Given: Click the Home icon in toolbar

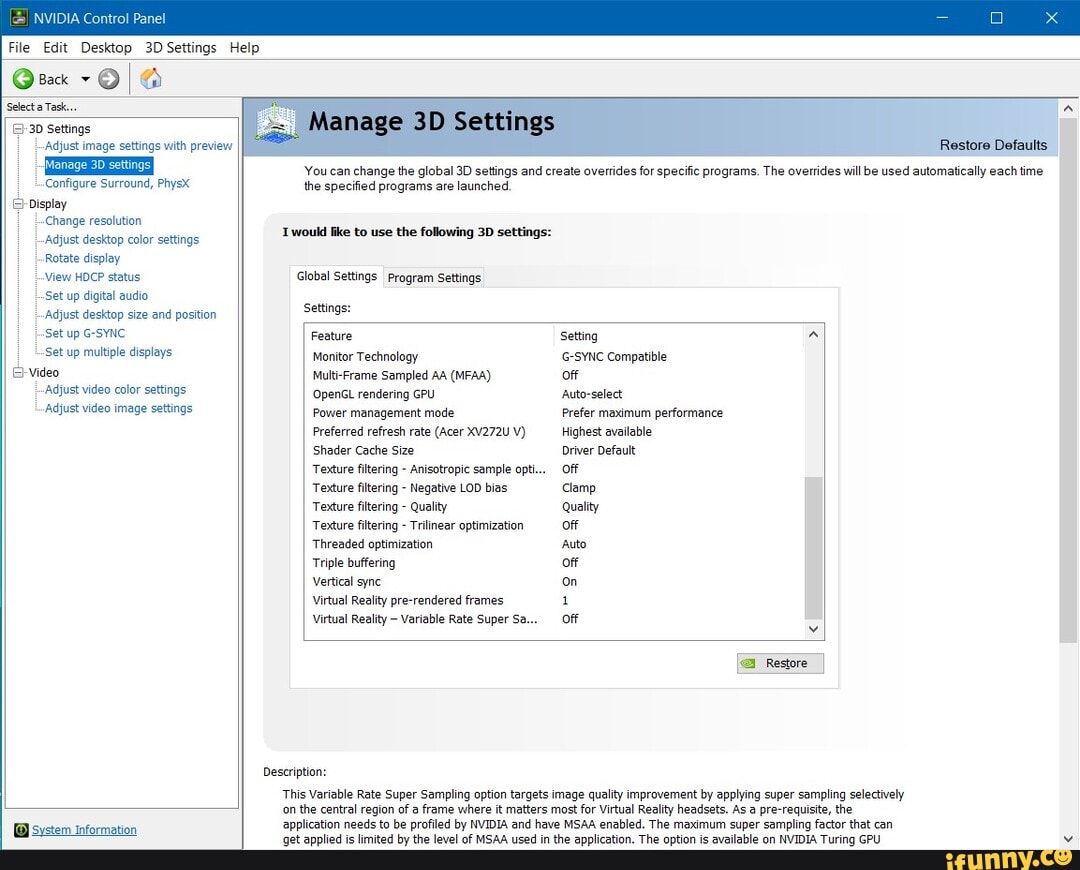Looking at the screenshot, I should [151, 79].
